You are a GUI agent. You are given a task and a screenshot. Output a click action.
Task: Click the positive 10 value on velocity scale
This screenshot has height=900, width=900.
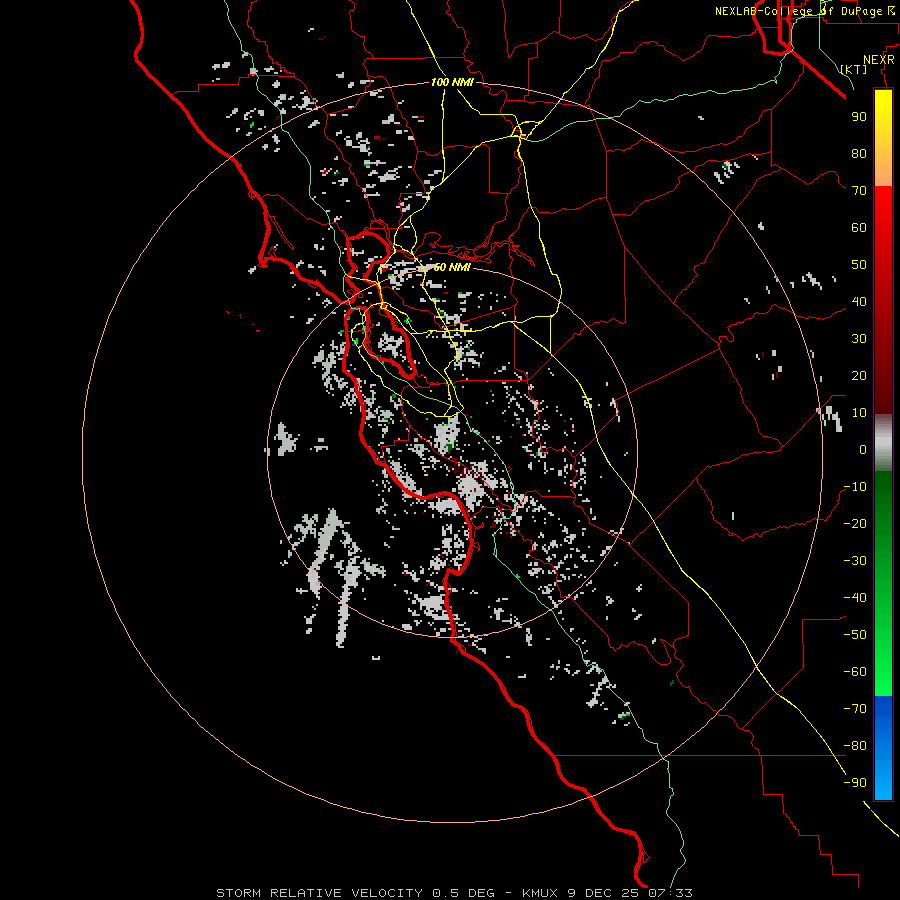[x=859, y=413]
